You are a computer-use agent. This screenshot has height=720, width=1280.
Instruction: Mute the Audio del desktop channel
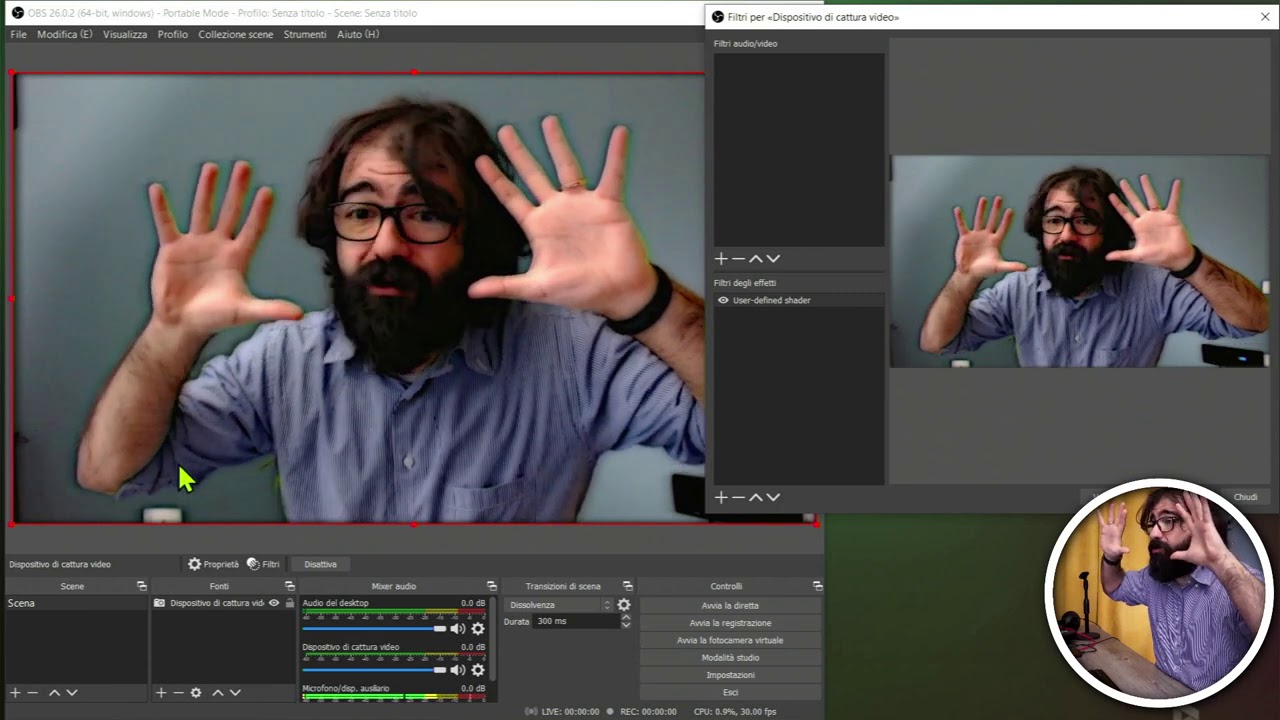(457, 628)
